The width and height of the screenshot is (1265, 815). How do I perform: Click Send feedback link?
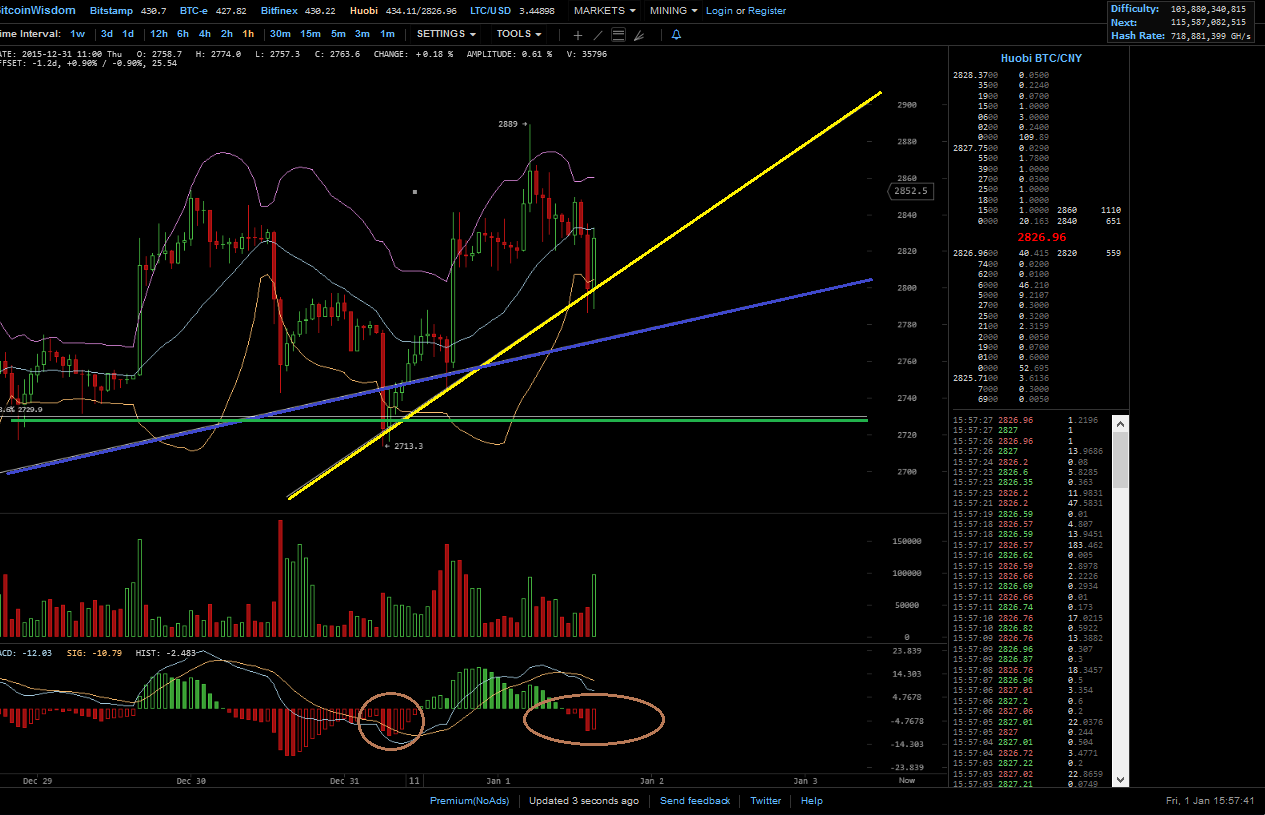tap(695, 801)
